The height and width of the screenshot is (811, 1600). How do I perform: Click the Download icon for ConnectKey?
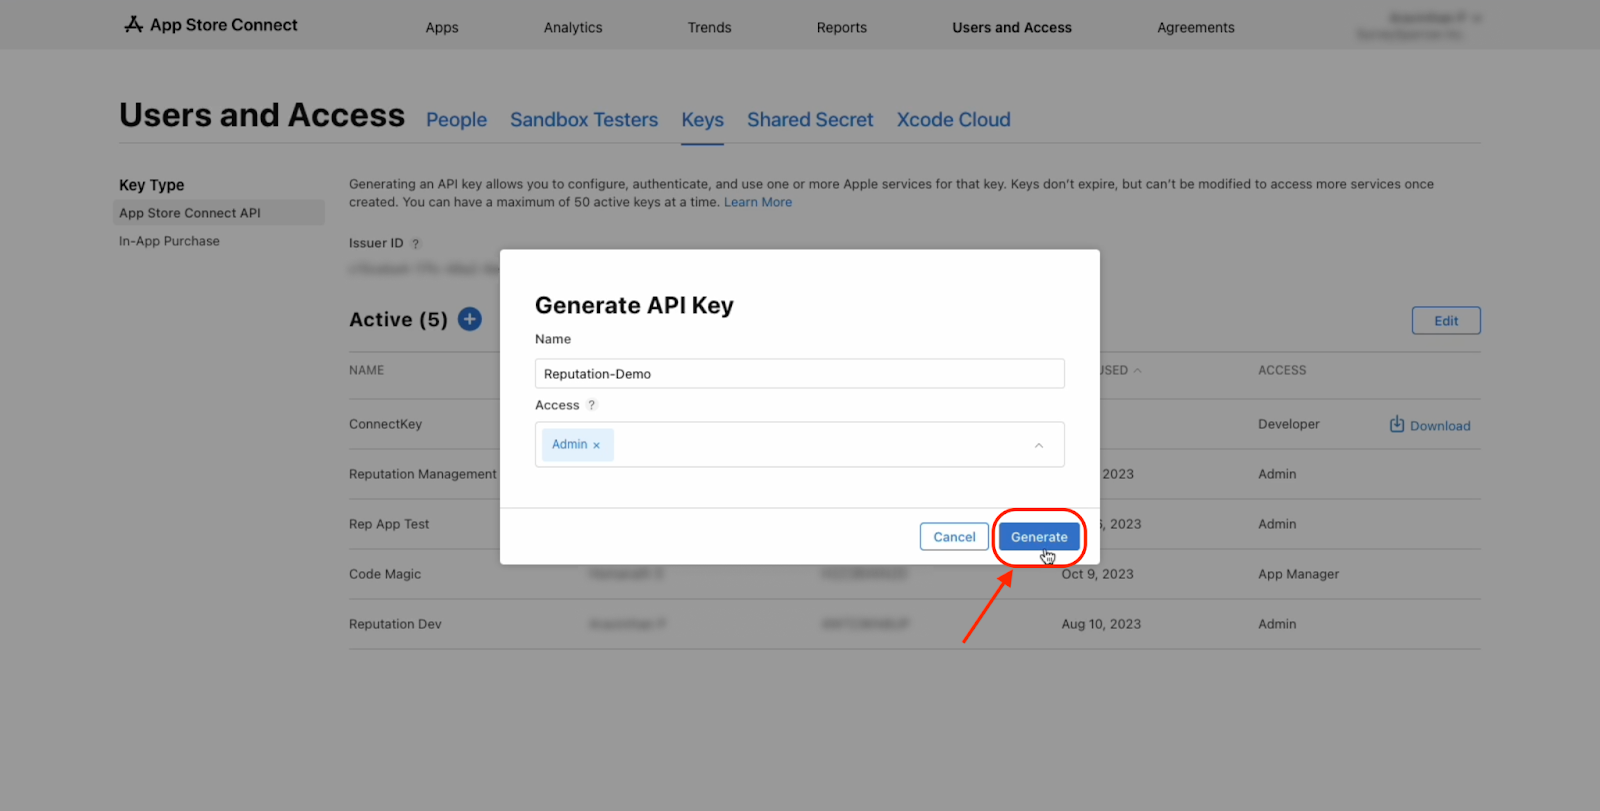coord(1396,425)
